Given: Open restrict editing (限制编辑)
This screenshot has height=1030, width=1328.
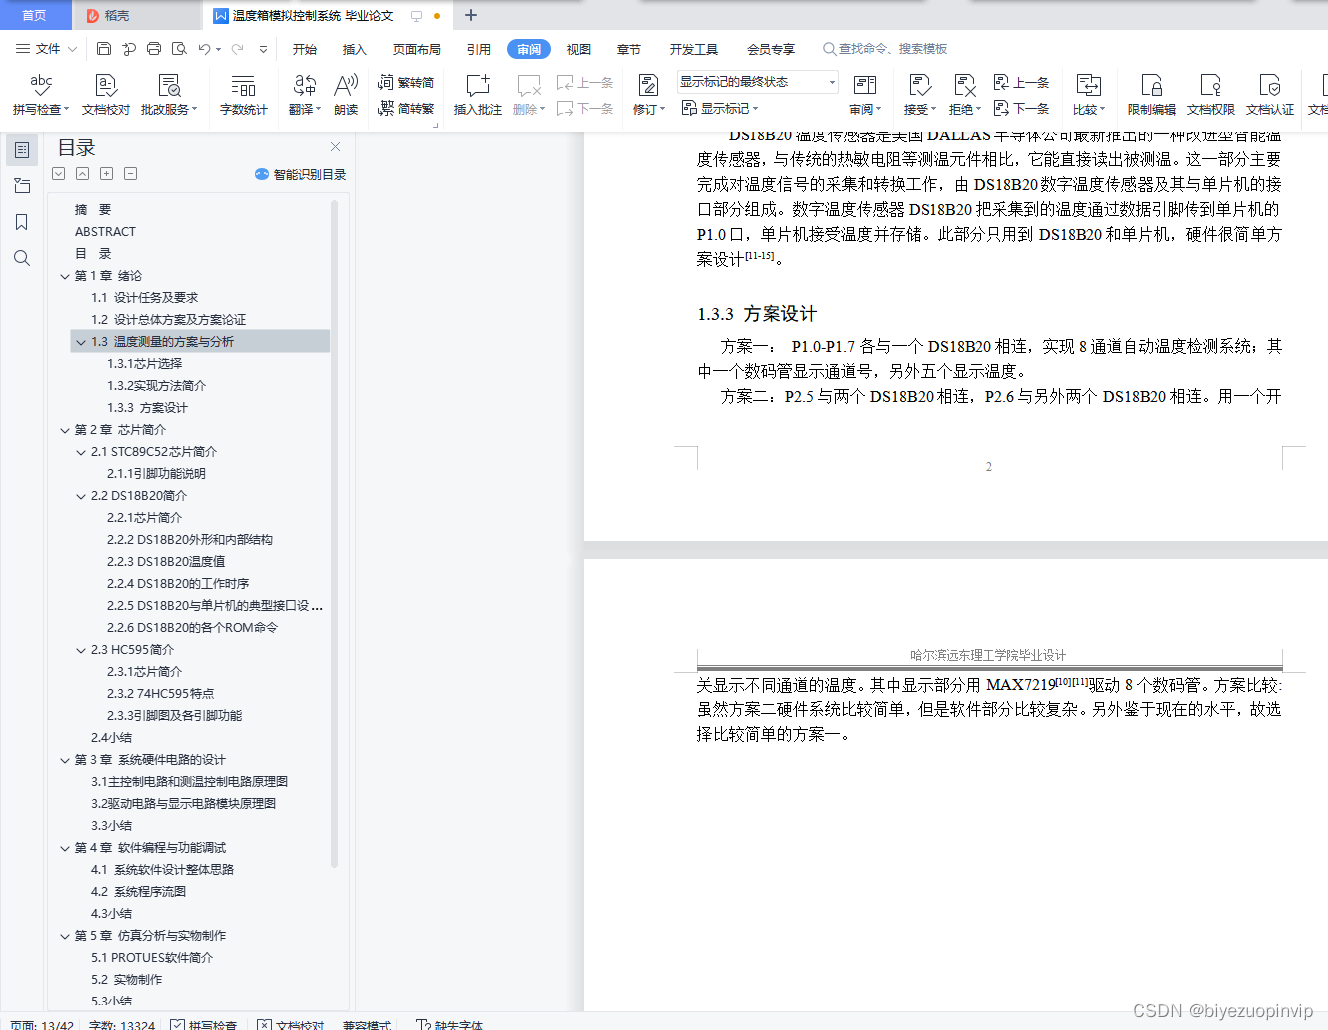Looking at the screenshot, I should coord(1152,95).
